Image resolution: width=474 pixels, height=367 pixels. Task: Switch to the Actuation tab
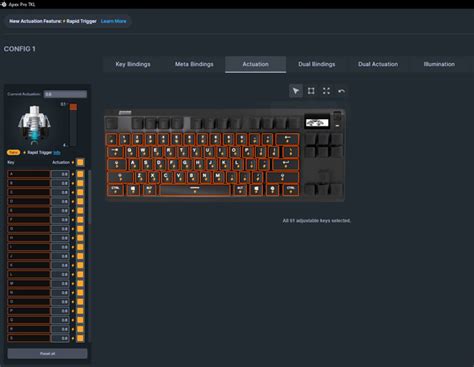pyautogui.click(x=256, y=64)
